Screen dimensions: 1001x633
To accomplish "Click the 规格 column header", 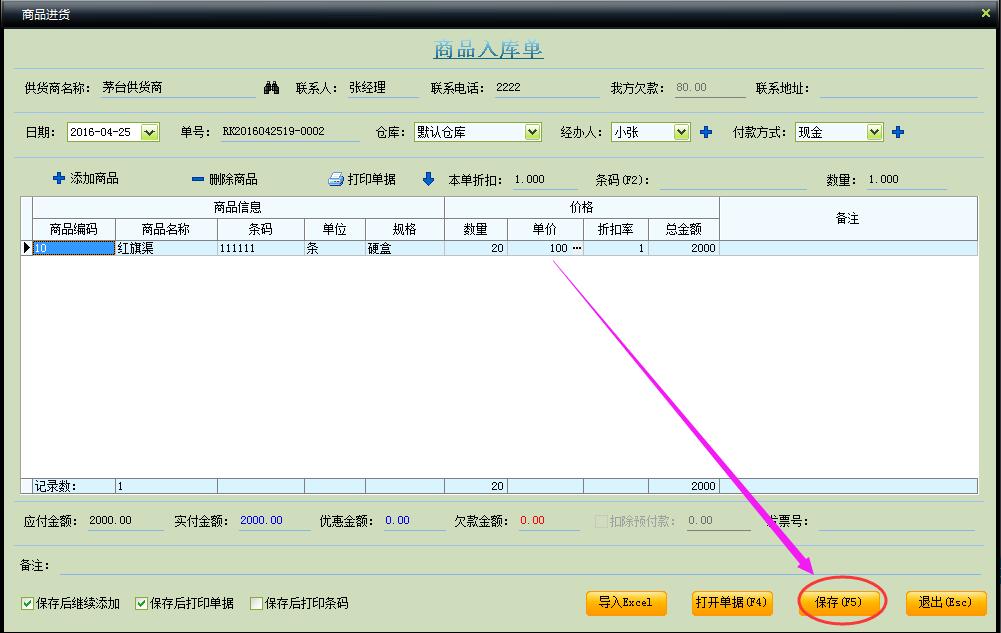I will coord(405,229).
